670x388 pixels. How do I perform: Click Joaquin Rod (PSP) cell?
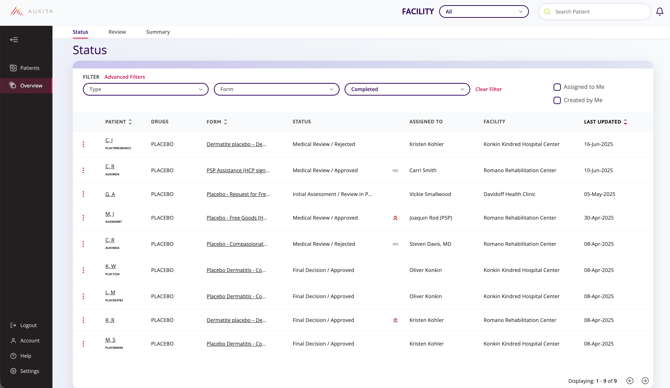coord(431,218)
